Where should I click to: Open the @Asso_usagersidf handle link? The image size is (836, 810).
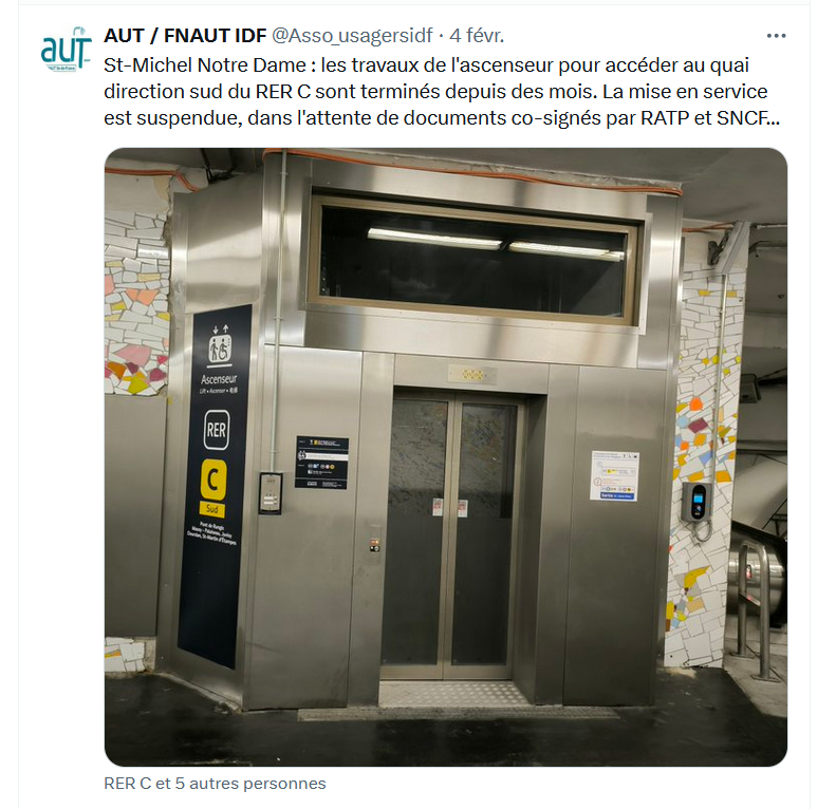(x=352, y=36)
